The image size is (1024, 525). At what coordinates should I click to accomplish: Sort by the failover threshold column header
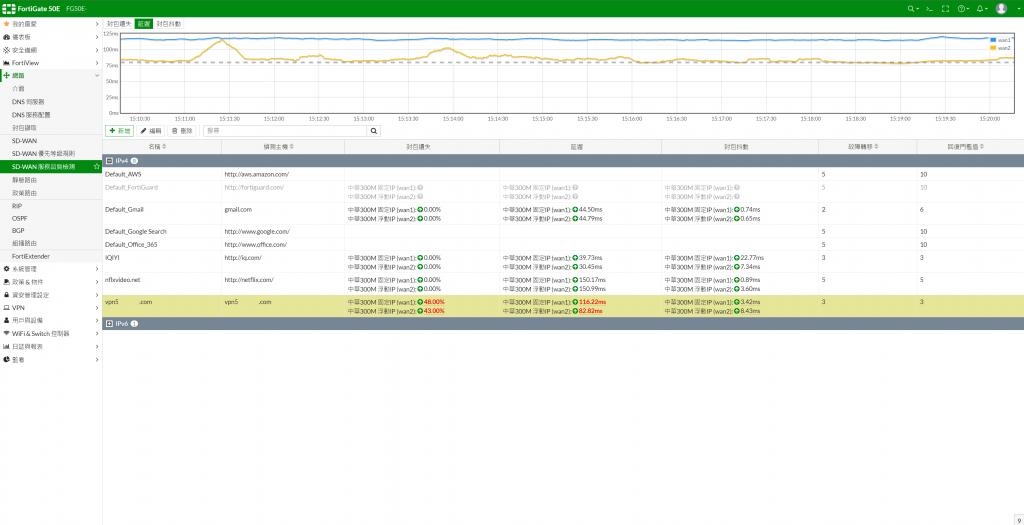(x=867, y=147)
